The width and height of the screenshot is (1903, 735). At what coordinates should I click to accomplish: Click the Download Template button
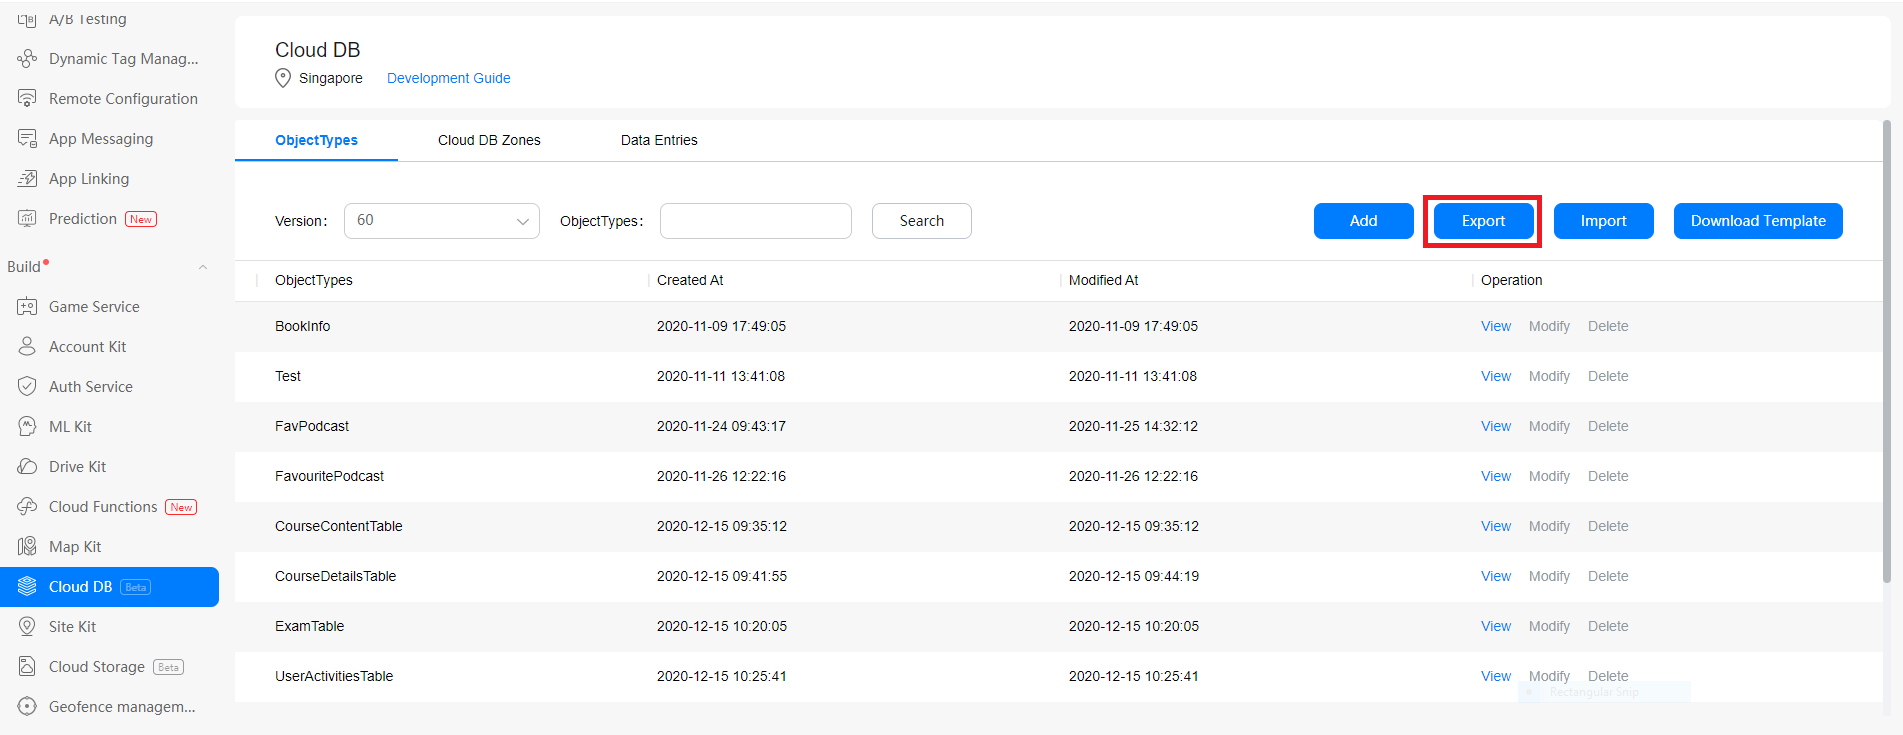pos(1757,221)
